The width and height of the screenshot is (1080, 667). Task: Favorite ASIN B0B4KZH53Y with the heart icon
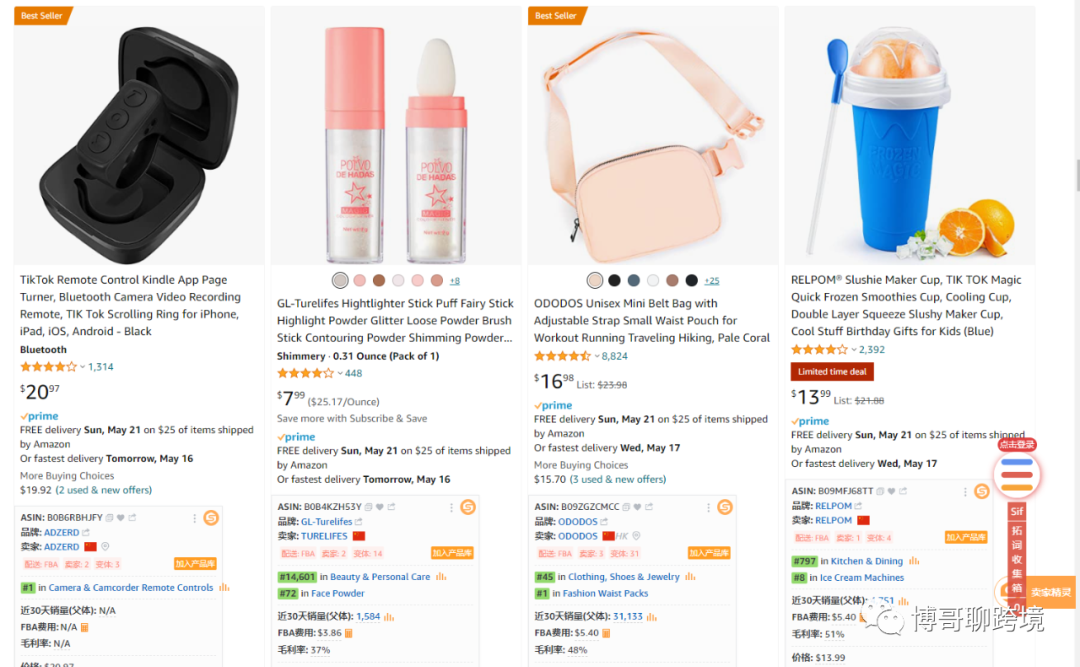pos(380,506)
